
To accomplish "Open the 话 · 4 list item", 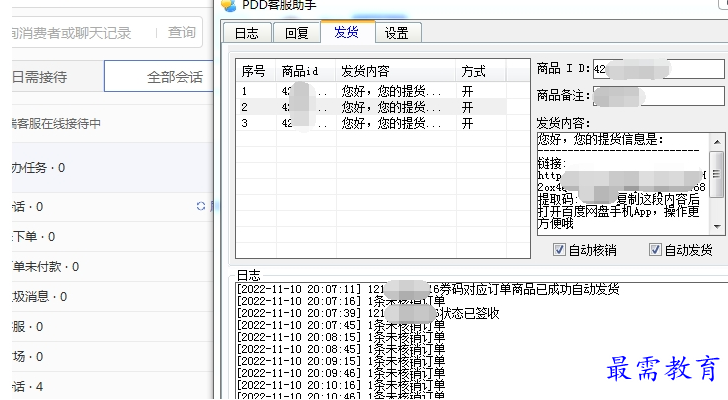I will 112,386.
